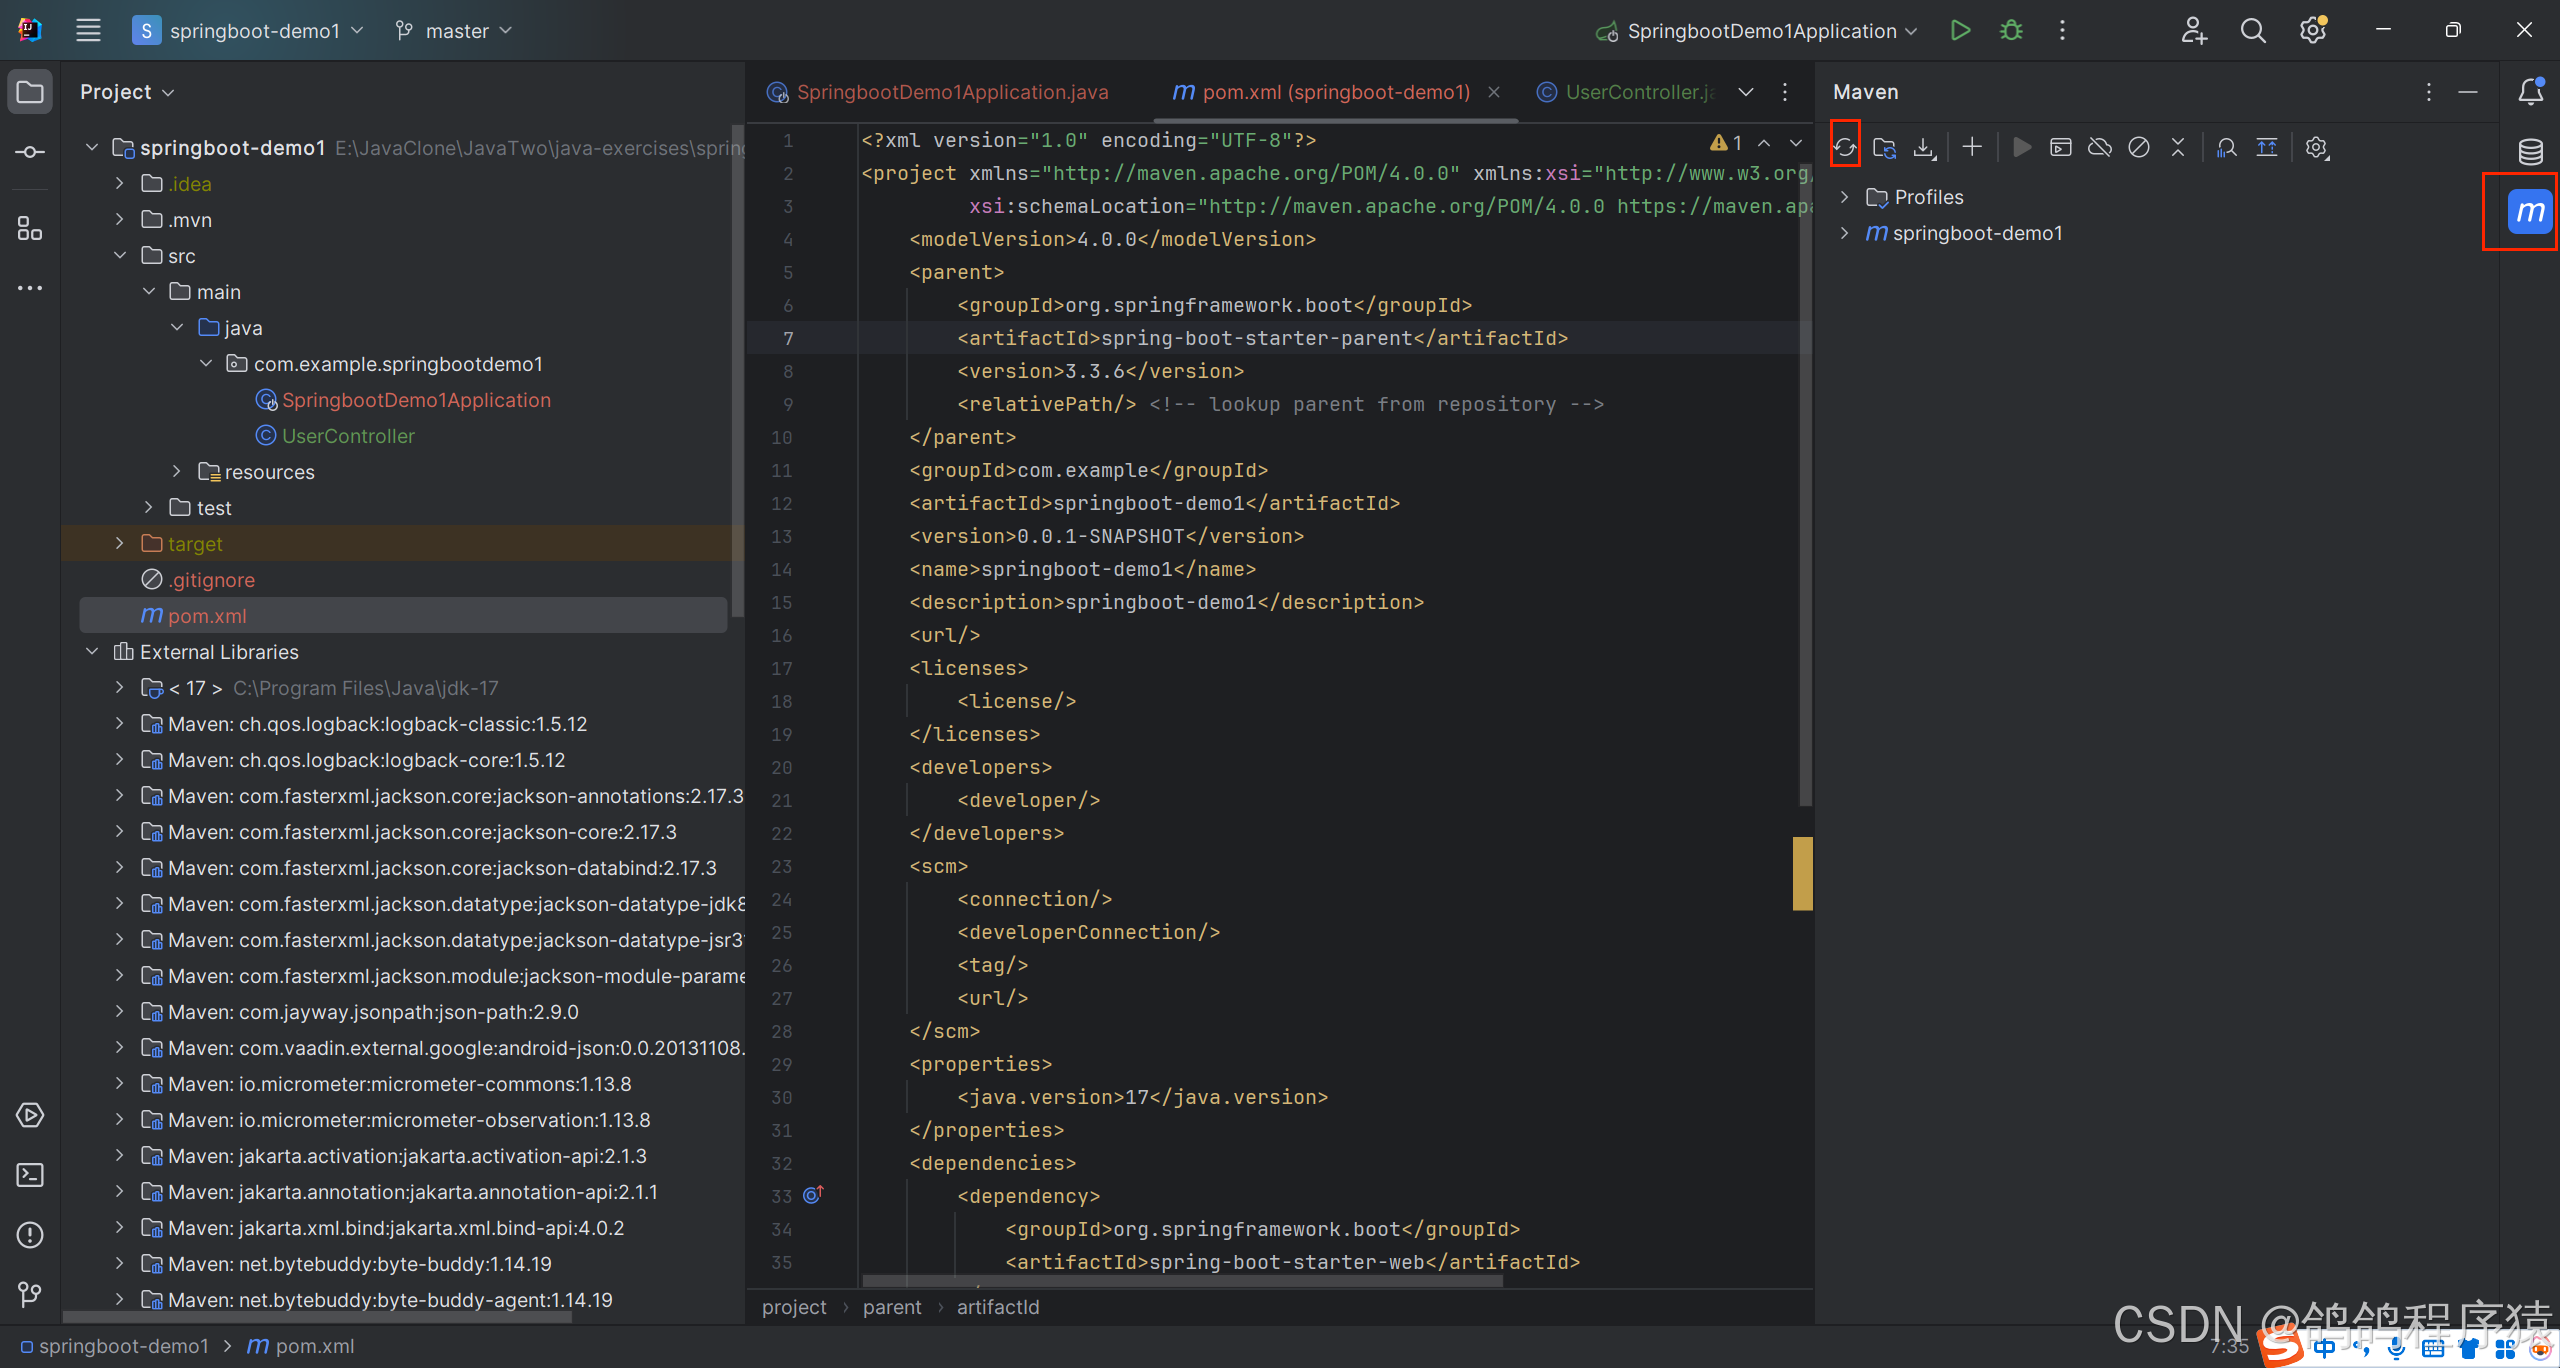Switch to SpringbootDemo1Application.java tab
The width and height of the screenshot is (2560, 1368).
coord(939,92)
